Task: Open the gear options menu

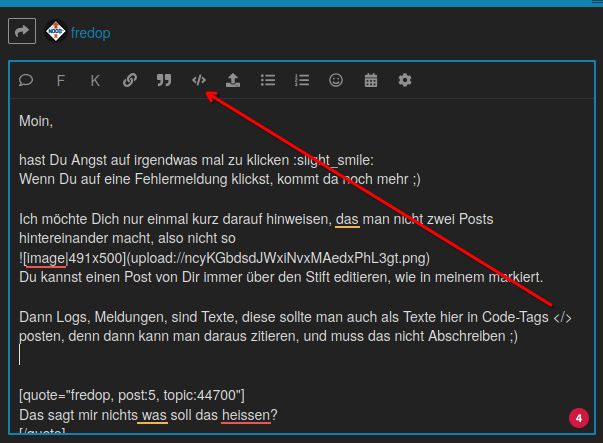Action: tap(405, 80)
